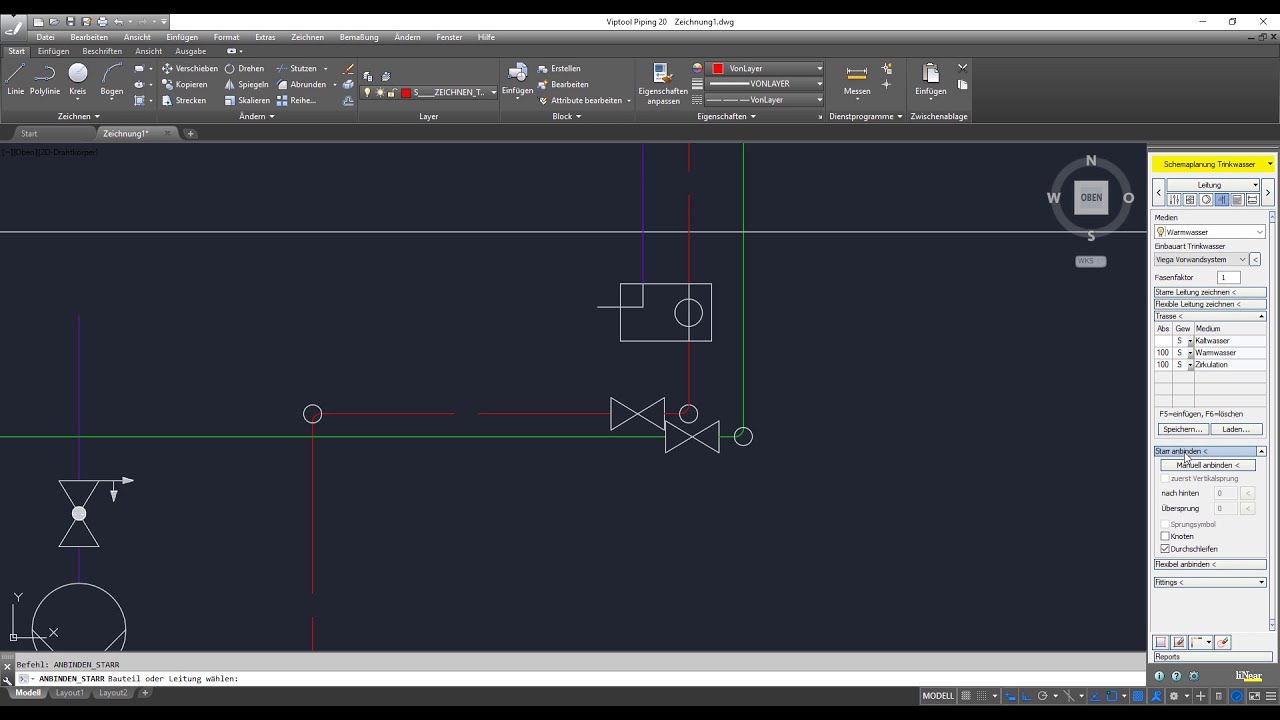Click the Erstellen block icon
This screenshot has height=720, width=1280.
(x=559, y=69)
